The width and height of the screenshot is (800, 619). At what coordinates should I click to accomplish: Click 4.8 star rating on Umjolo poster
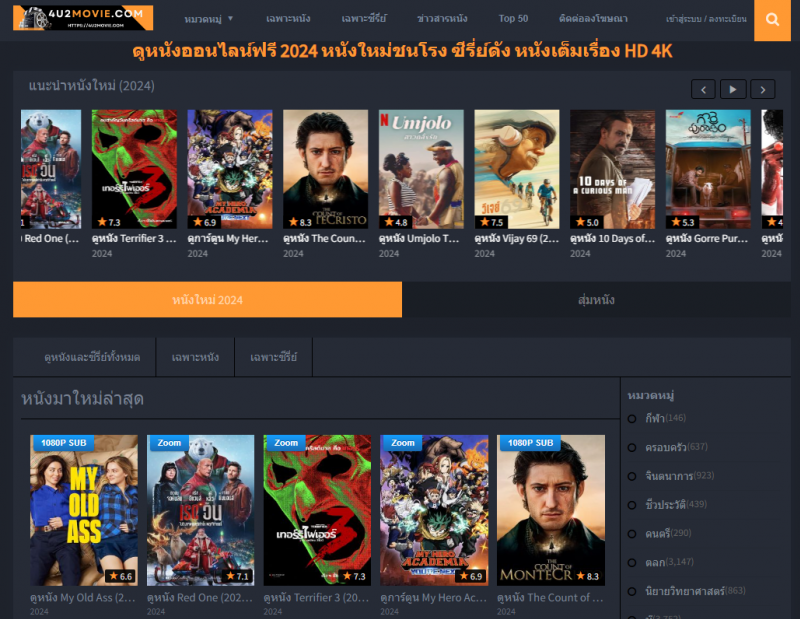[396, 222]
